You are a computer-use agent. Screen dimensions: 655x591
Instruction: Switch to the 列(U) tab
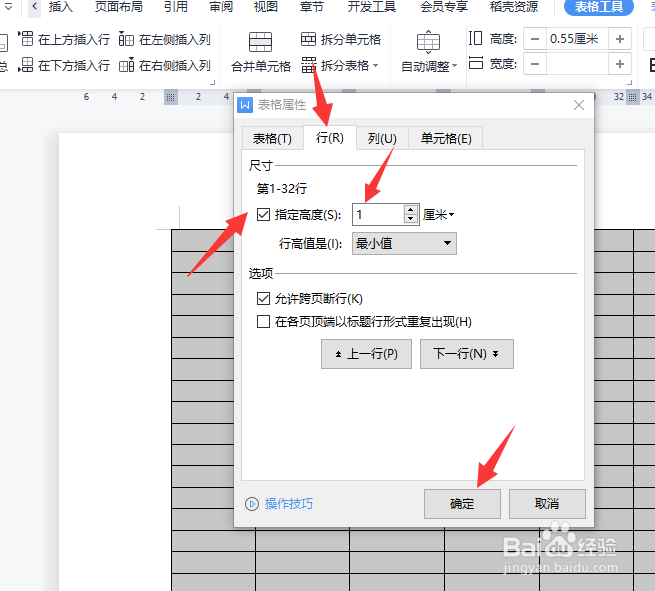382,138
